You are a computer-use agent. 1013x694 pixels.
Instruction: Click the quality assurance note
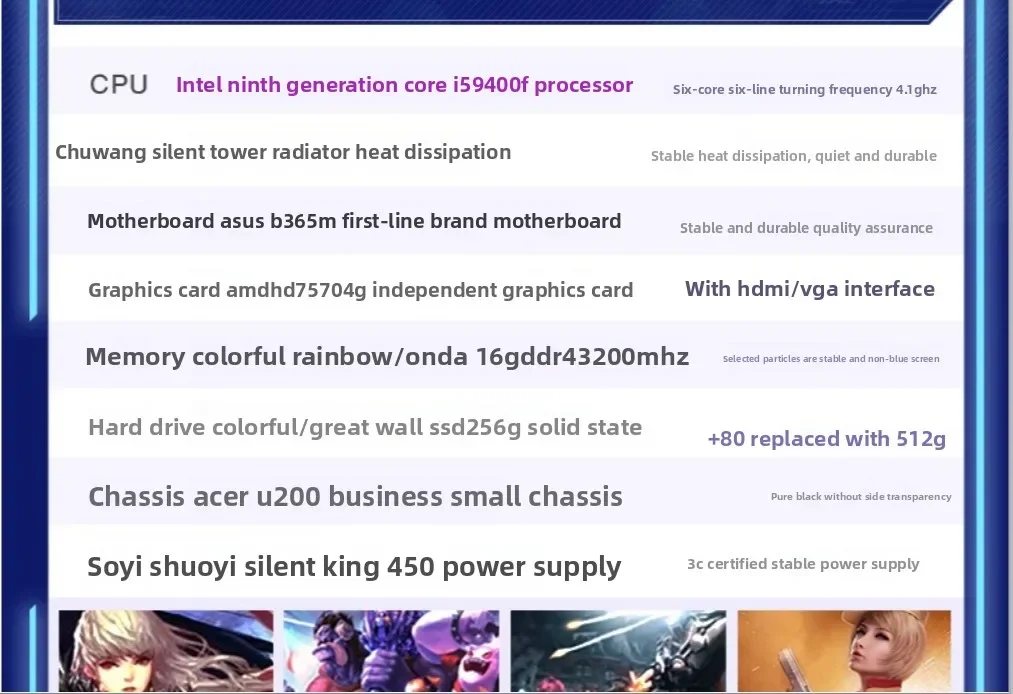coord(806,228)
